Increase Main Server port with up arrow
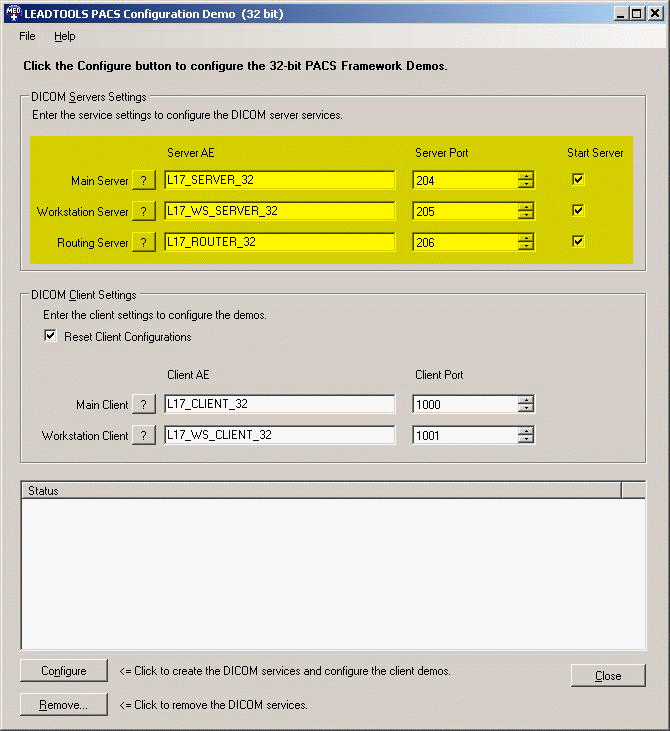Image resolution: width=670 pixels, height=731 pixels. [526, 176]
